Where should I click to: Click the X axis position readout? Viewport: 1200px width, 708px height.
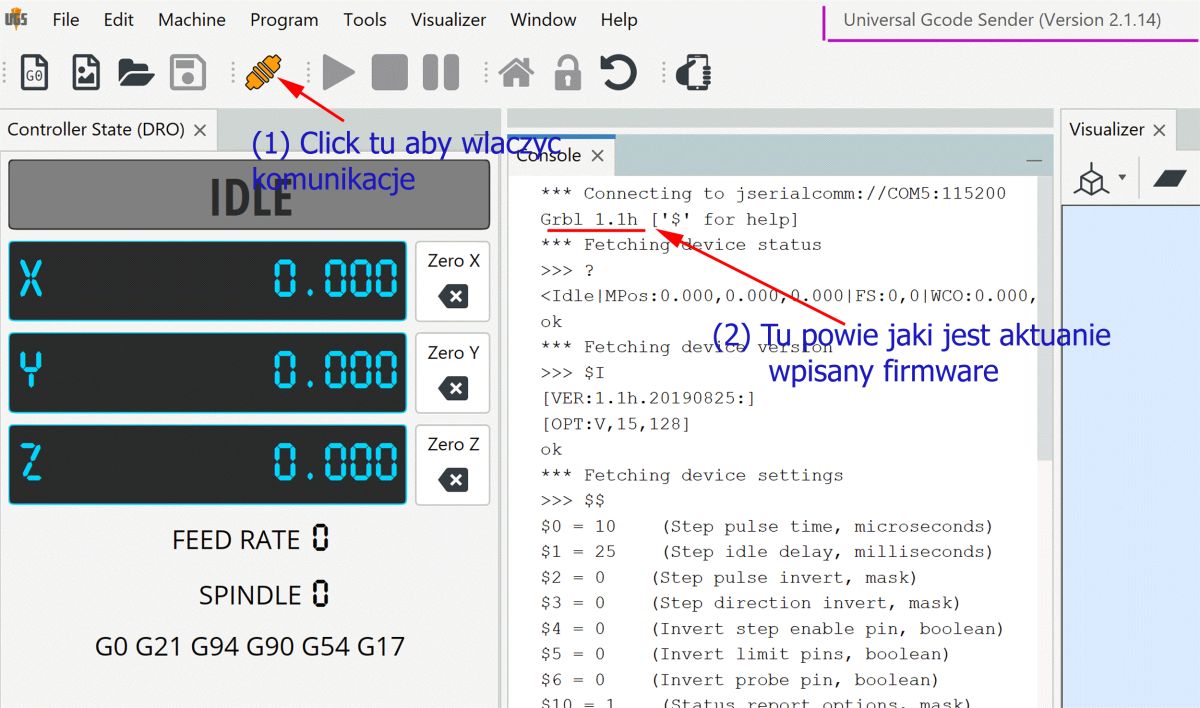point(207,281)
